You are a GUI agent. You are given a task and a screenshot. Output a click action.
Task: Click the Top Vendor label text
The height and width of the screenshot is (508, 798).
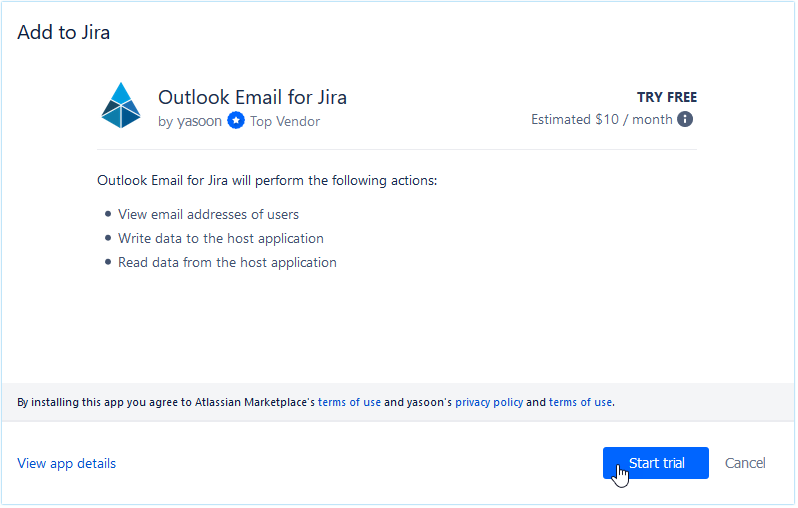tap(285, 121)
